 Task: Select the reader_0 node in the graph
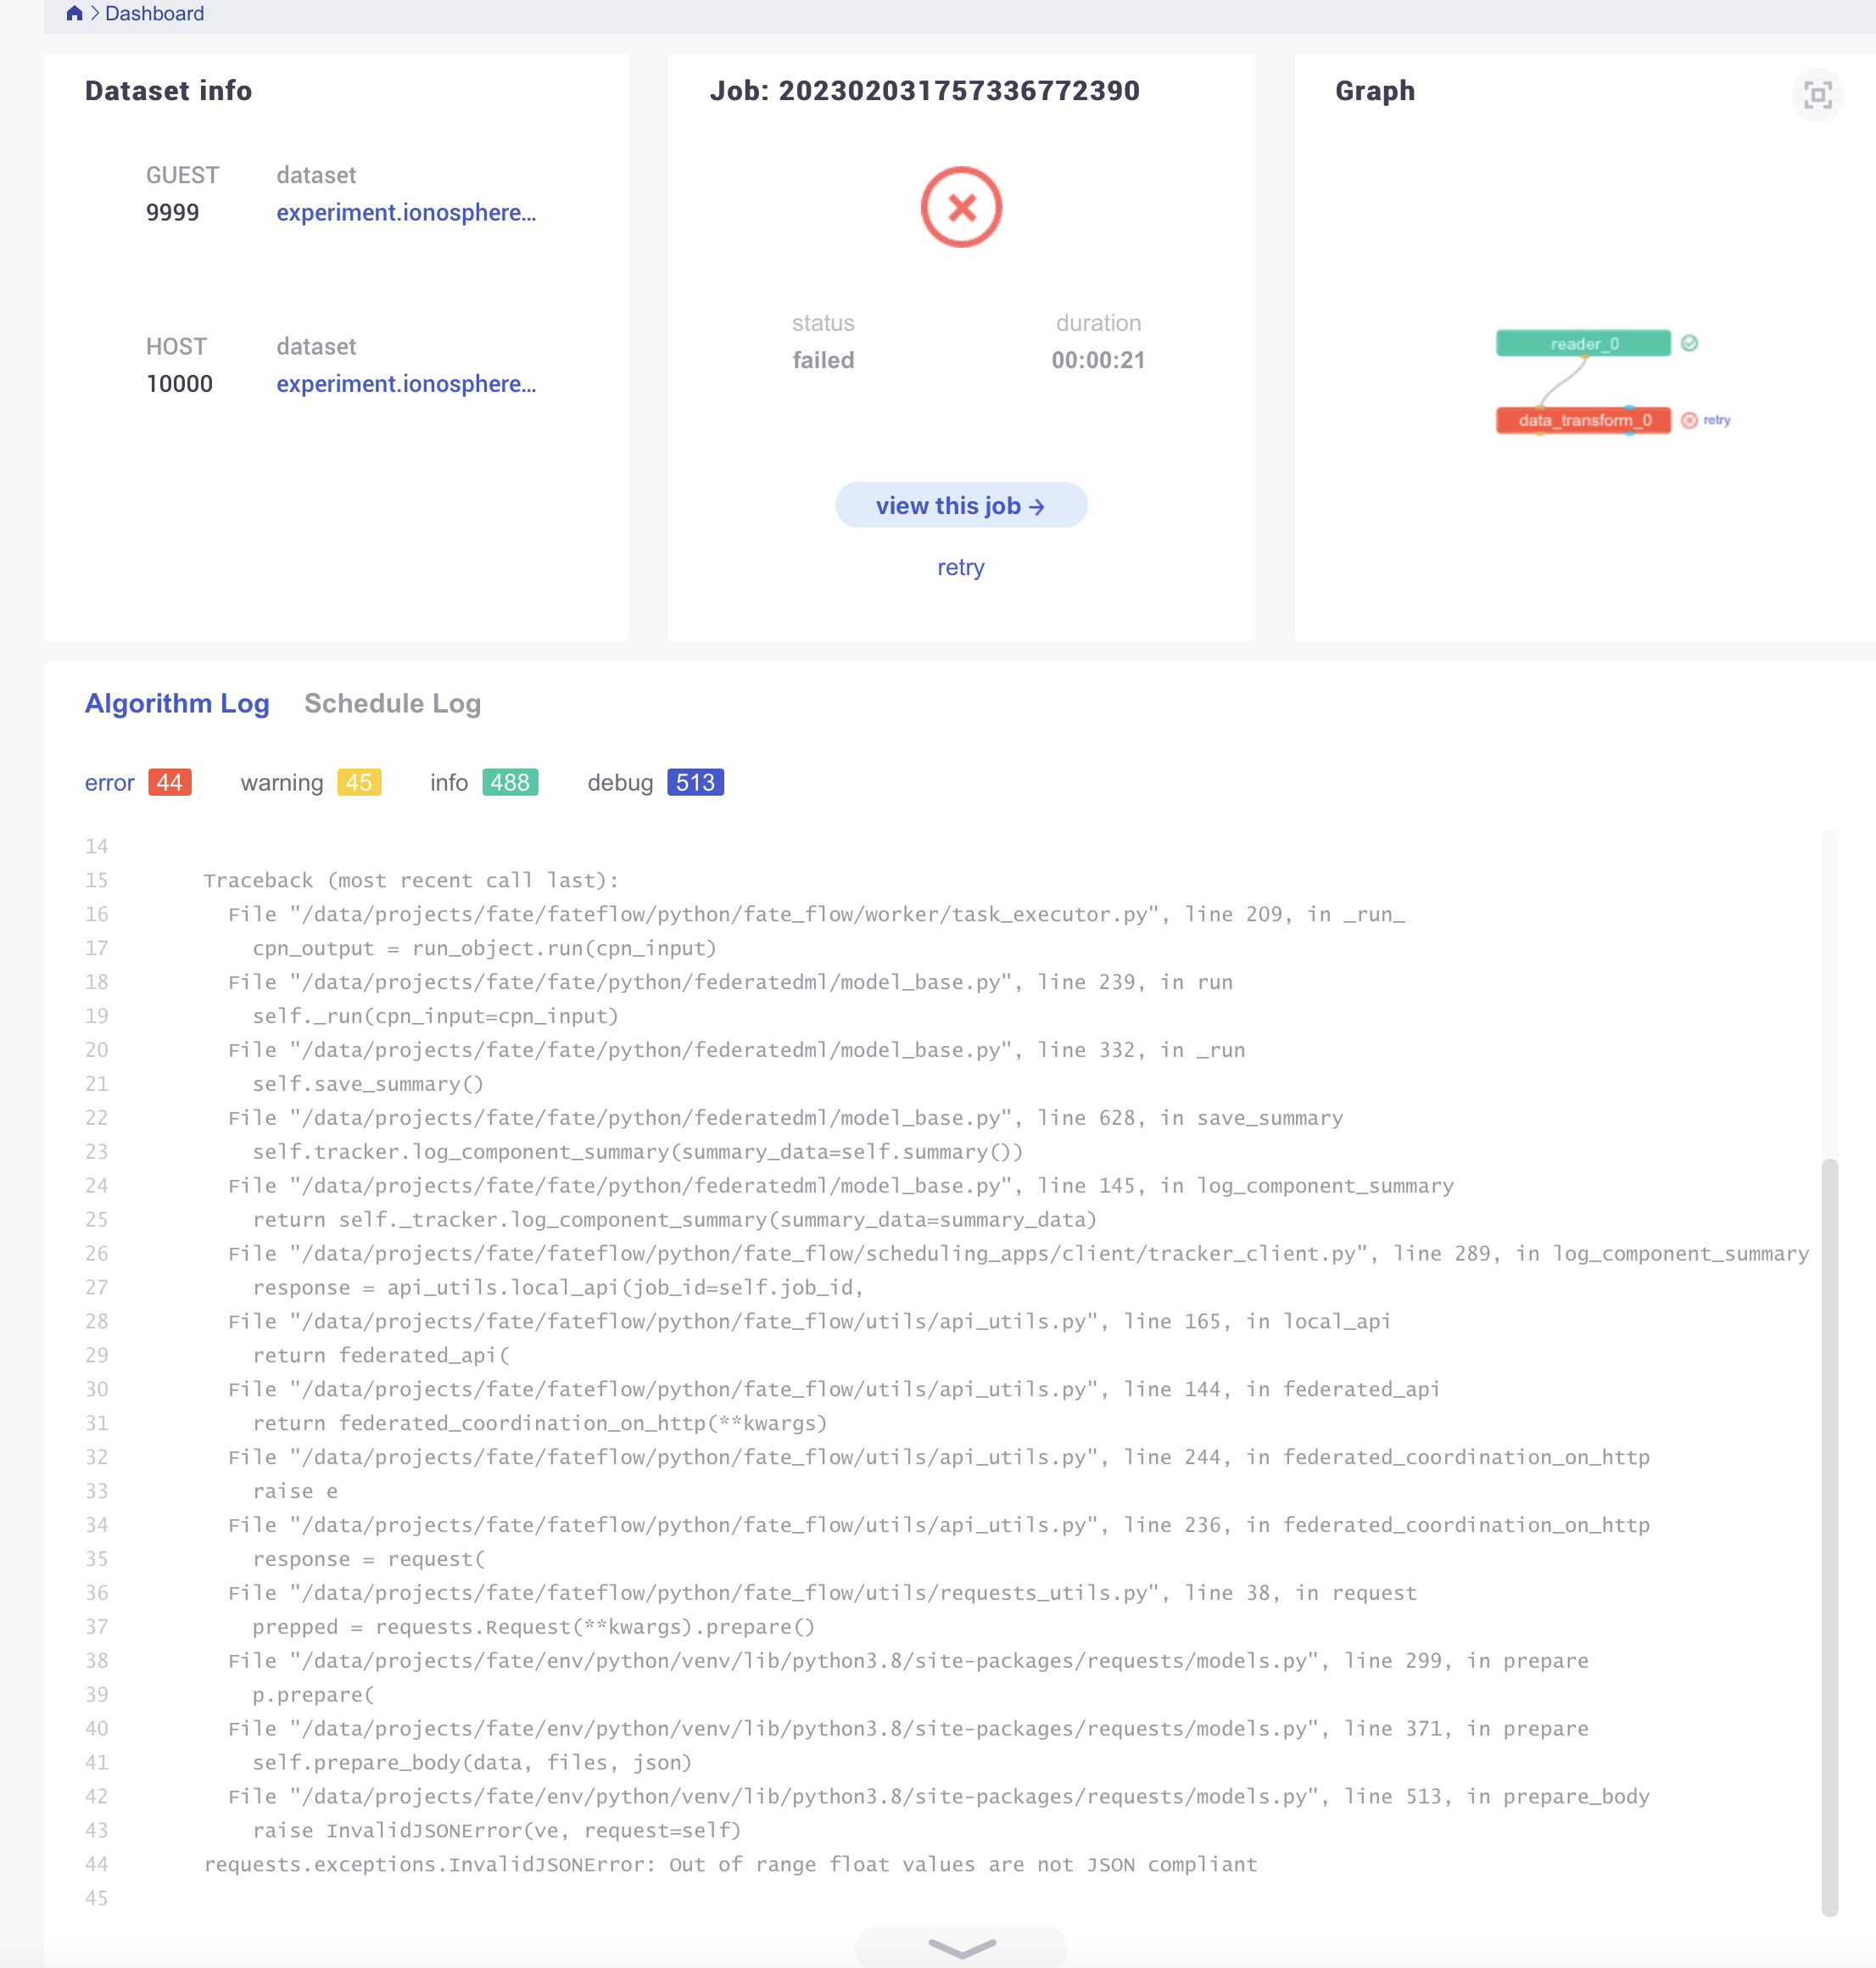(1582, 343)
